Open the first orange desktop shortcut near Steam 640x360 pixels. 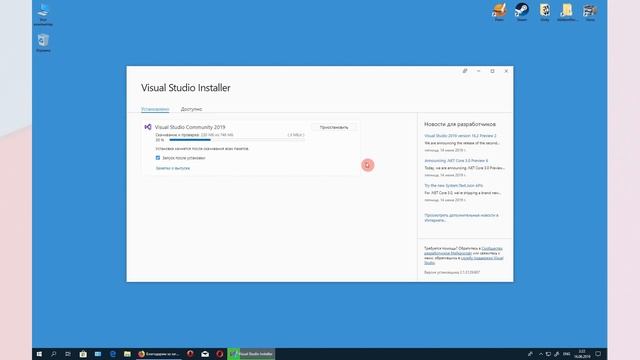tap(499, 11)
